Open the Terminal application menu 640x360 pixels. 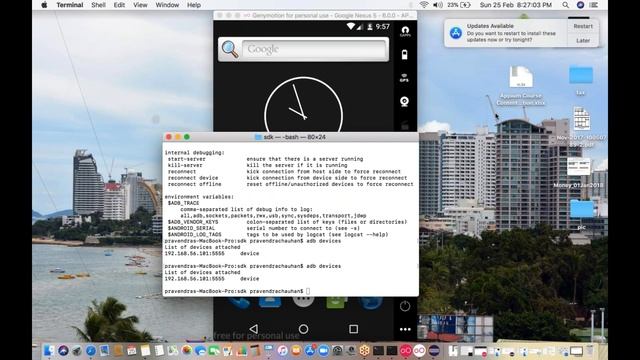coord(70,5)
